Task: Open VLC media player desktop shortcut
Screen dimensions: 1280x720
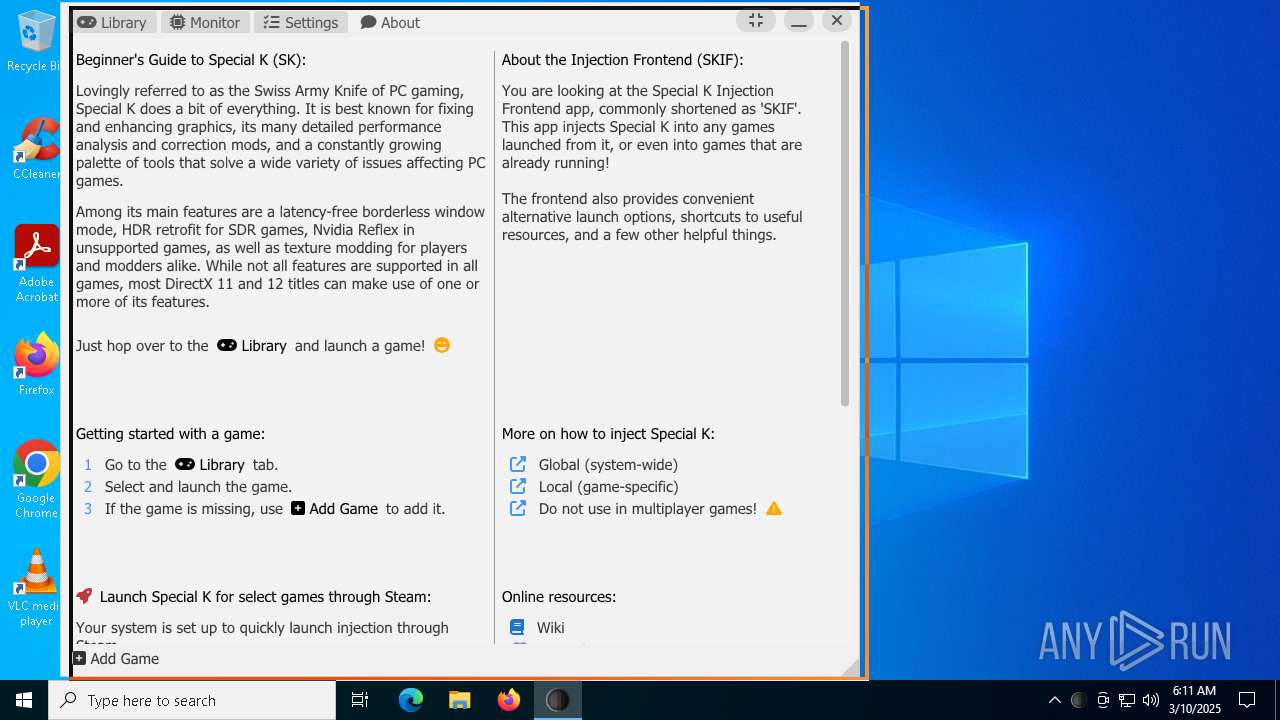Action: (36, 588)
